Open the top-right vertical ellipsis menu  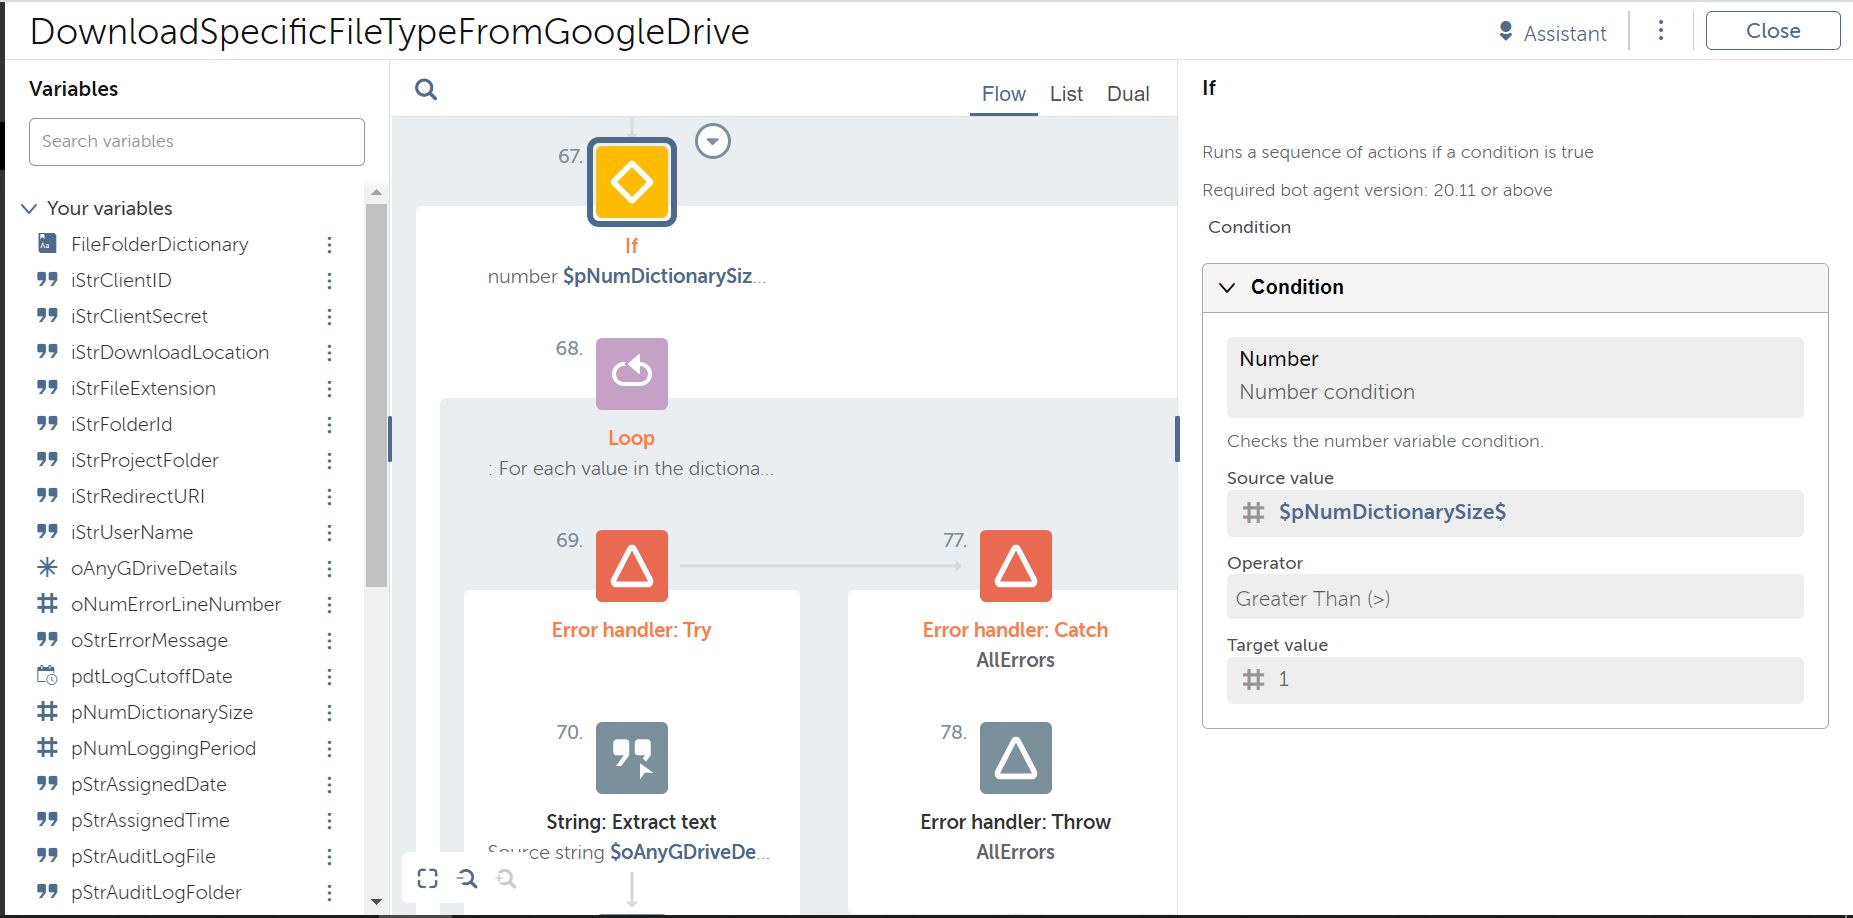coord(1660,31)
